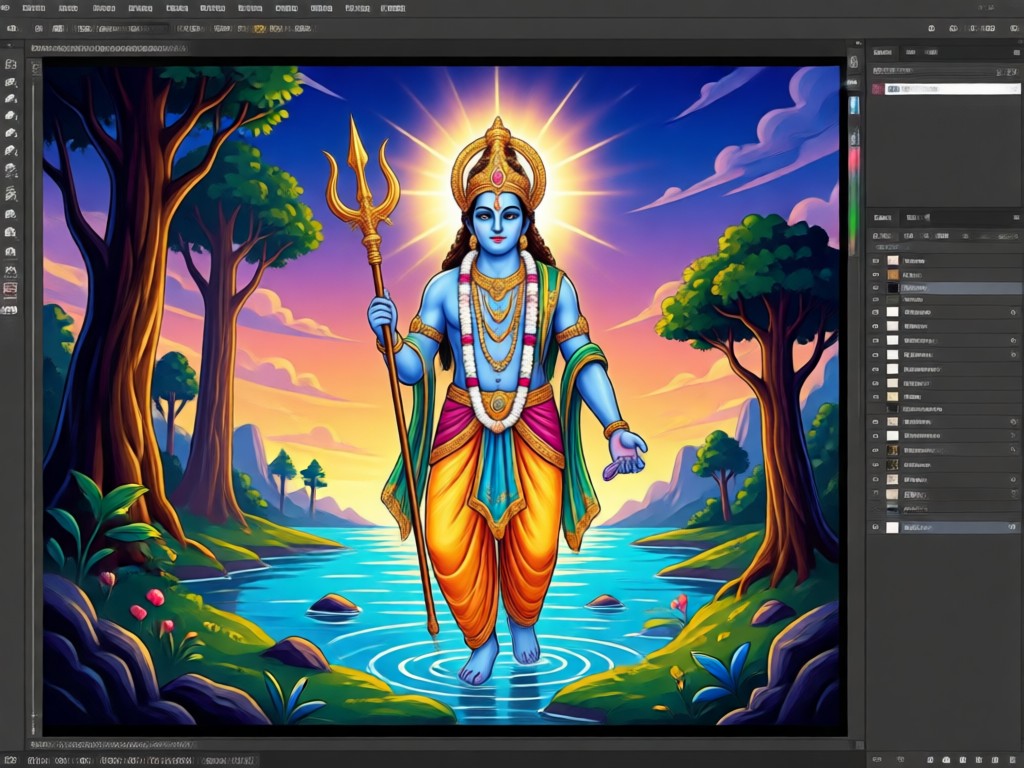Viewport: 1024px width, 768px height.
Task: Select the first tab of the layers panel
Action: pos(883,217)
